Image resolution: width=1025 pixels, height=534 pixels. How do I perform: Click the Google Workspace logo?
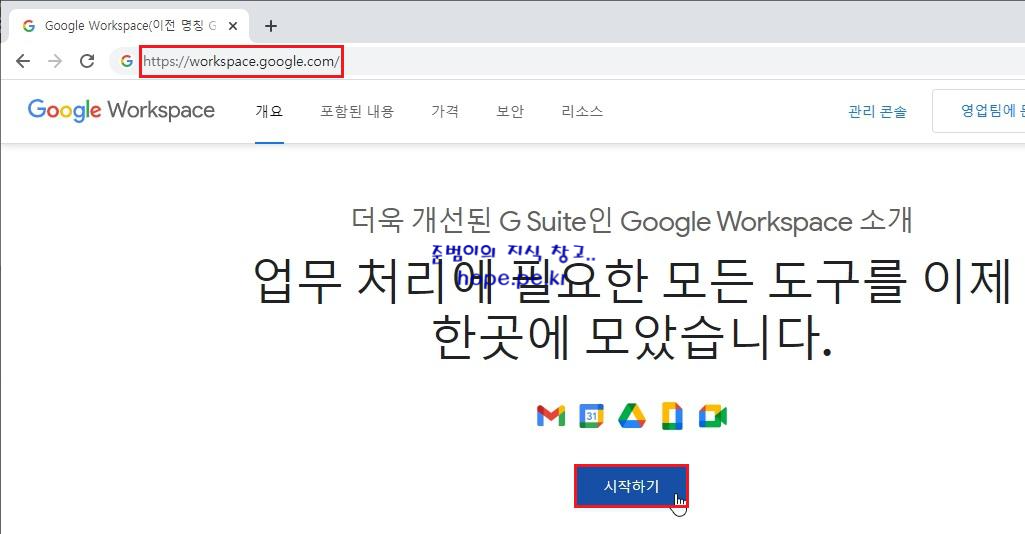point(121,110)
